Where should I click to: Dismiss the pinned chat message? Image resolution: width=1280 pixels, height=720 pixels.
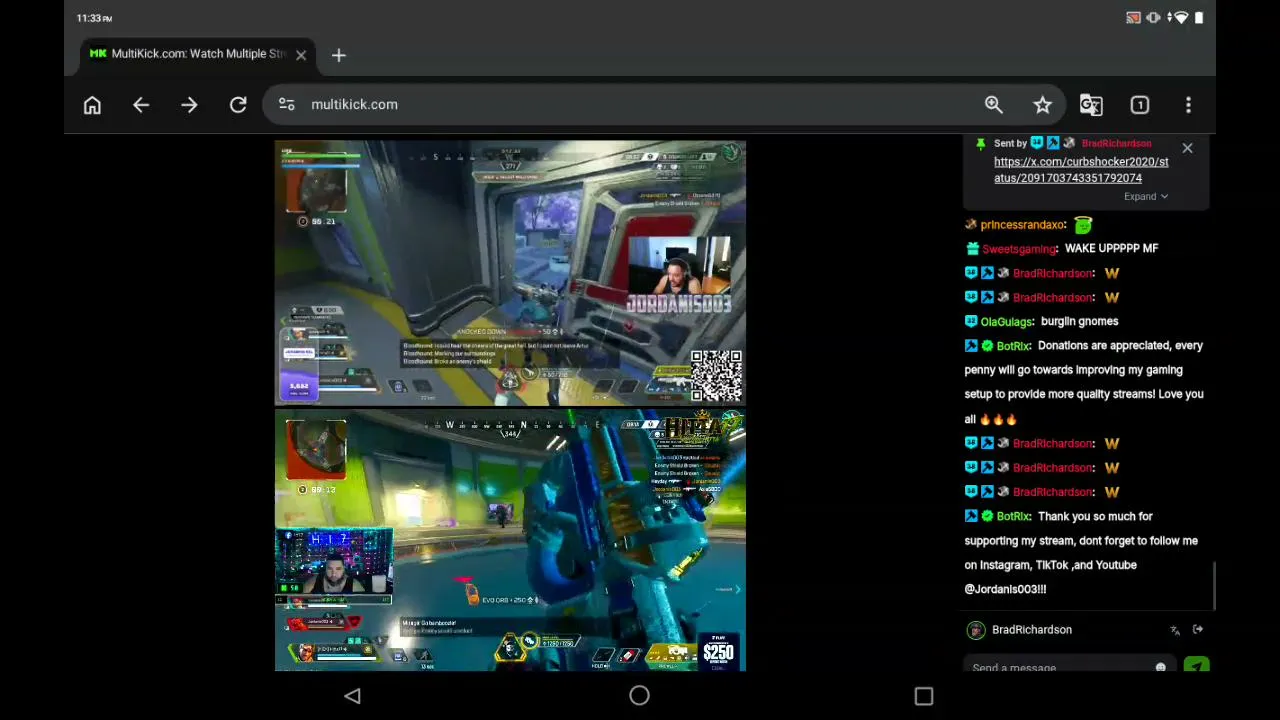(1187, 148)
